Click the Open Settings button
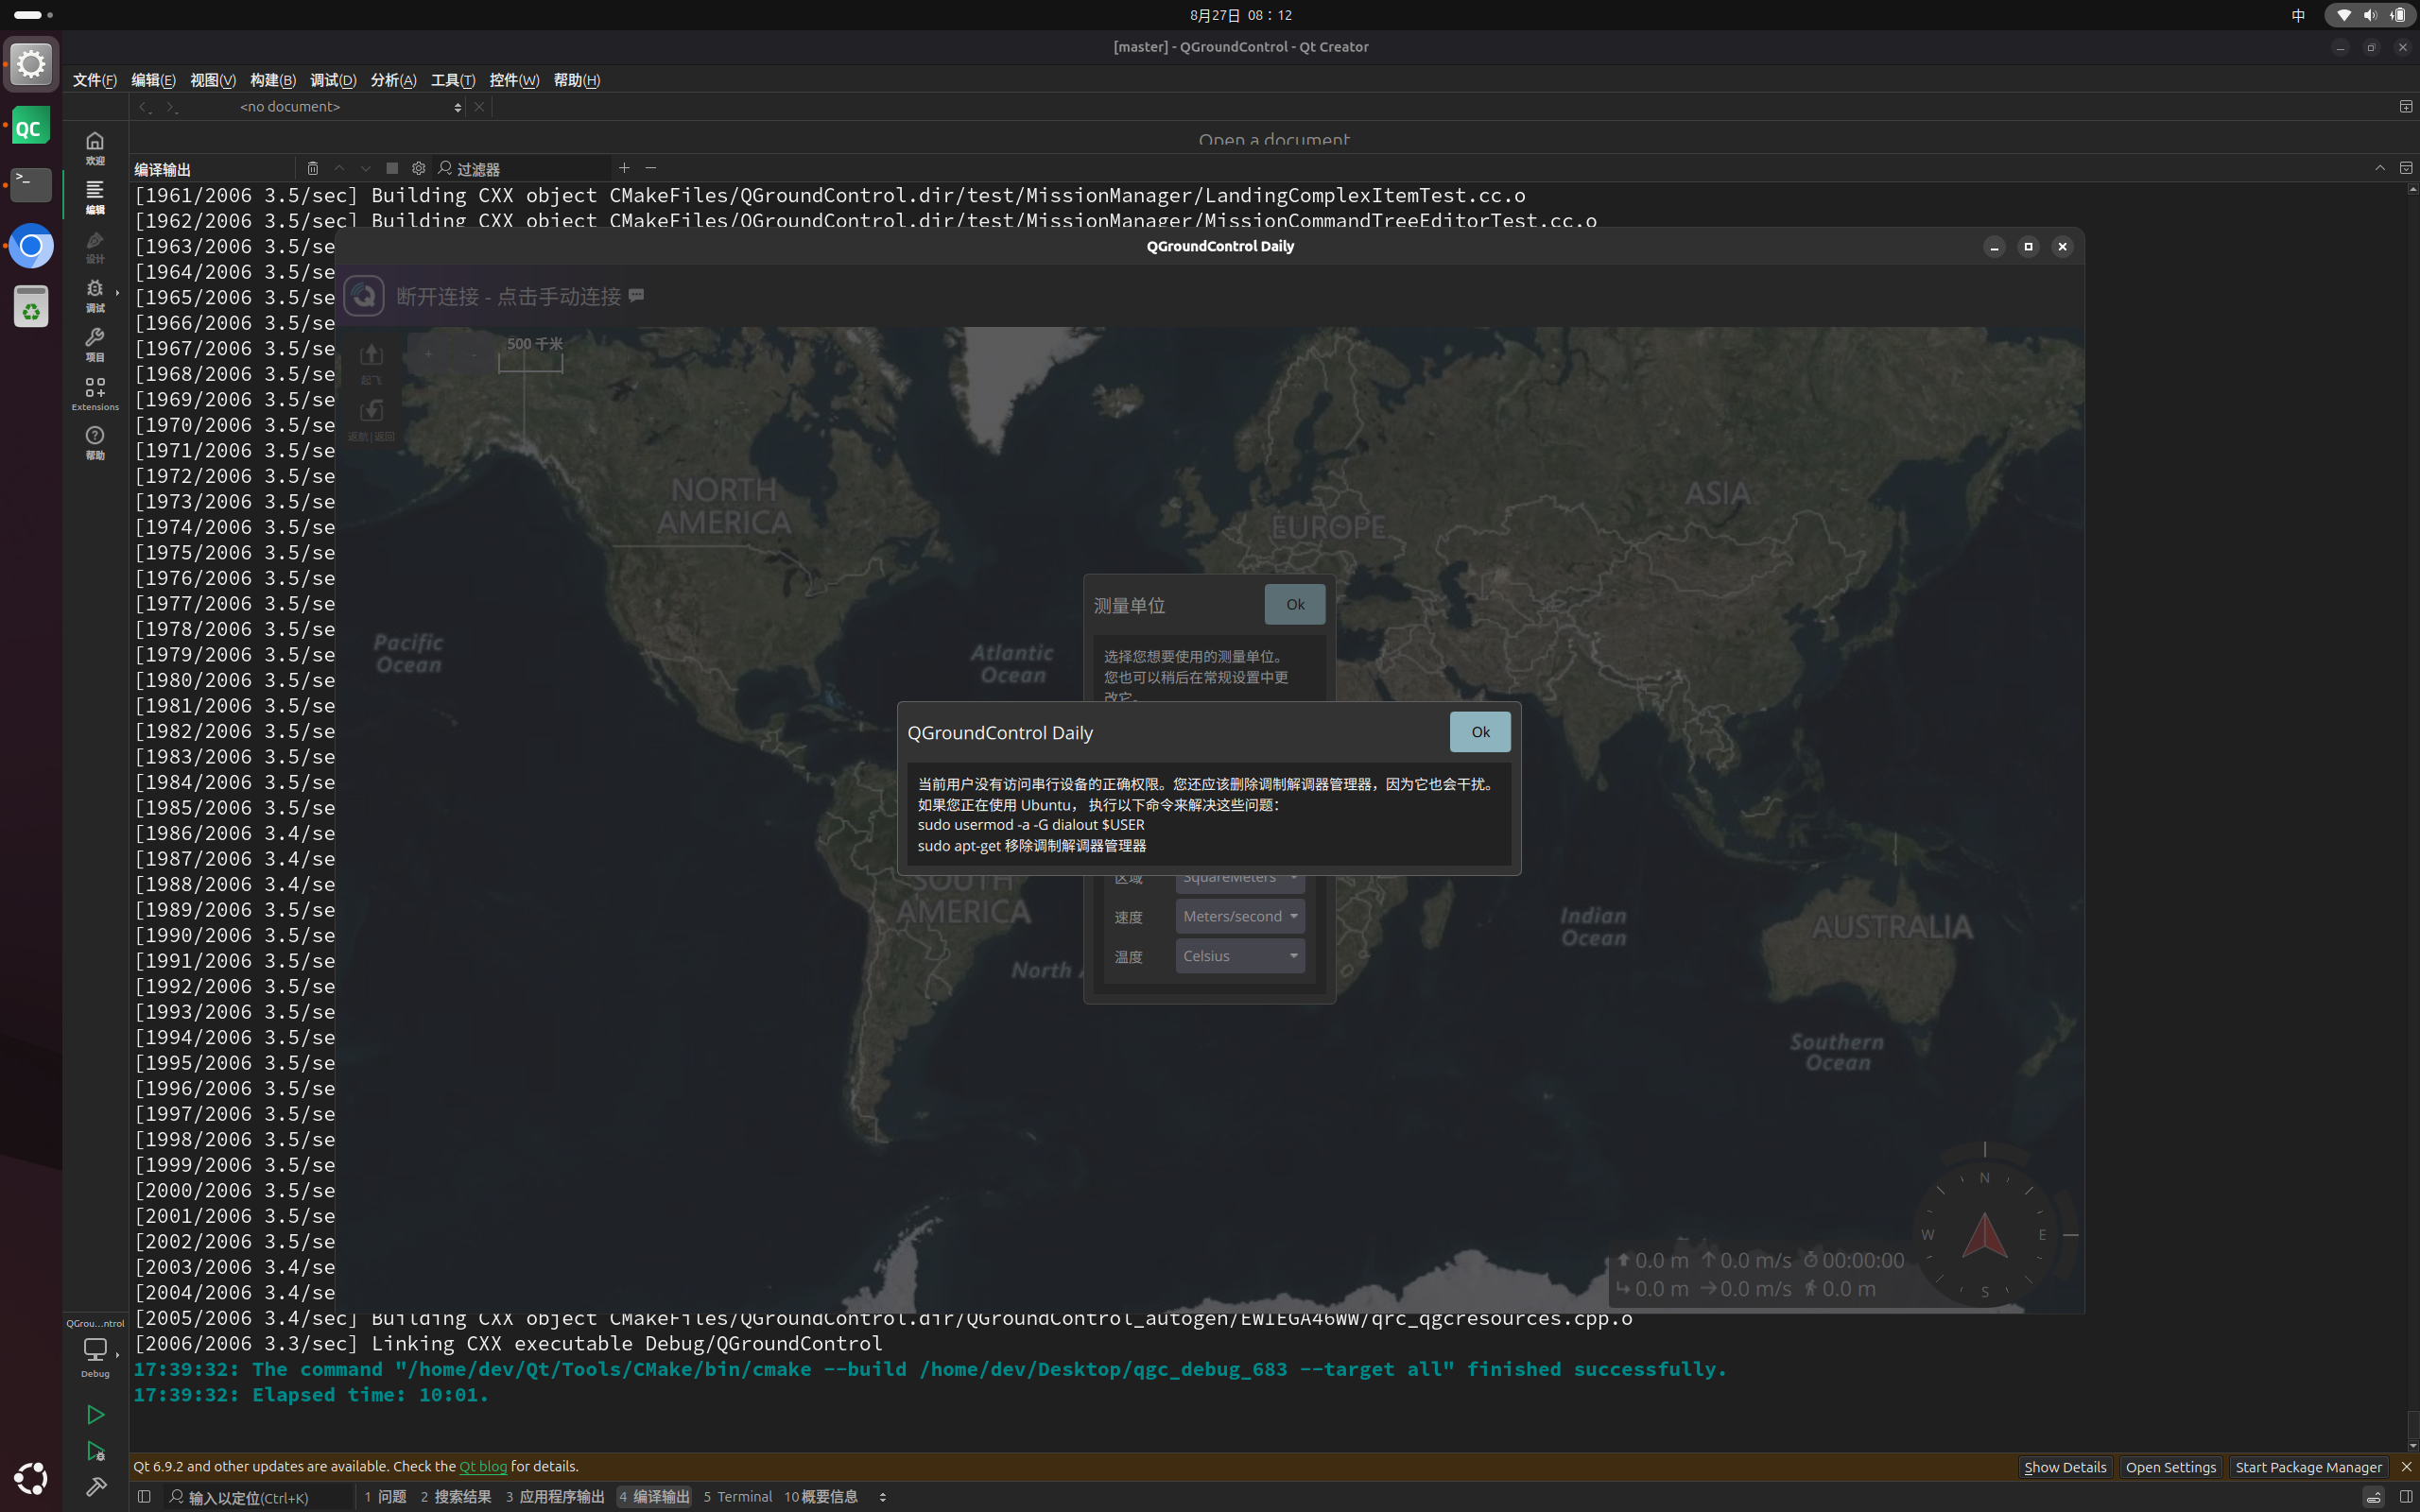The height and width of the screenshot is (1512, 2420). tap(2170, 1467)
